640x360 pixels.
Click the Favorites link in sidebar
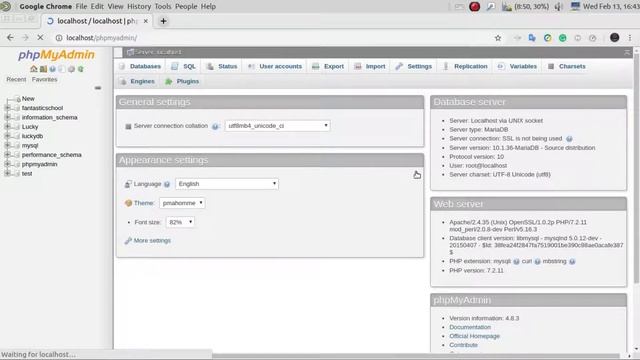44,80
